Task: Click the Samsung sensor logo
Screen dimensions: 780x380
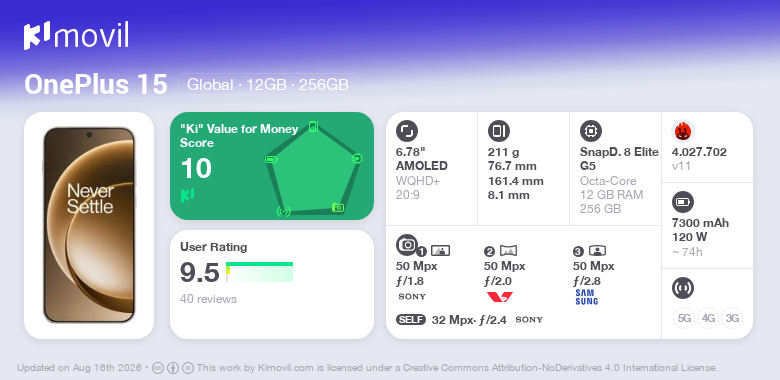Action: point(586,297)
